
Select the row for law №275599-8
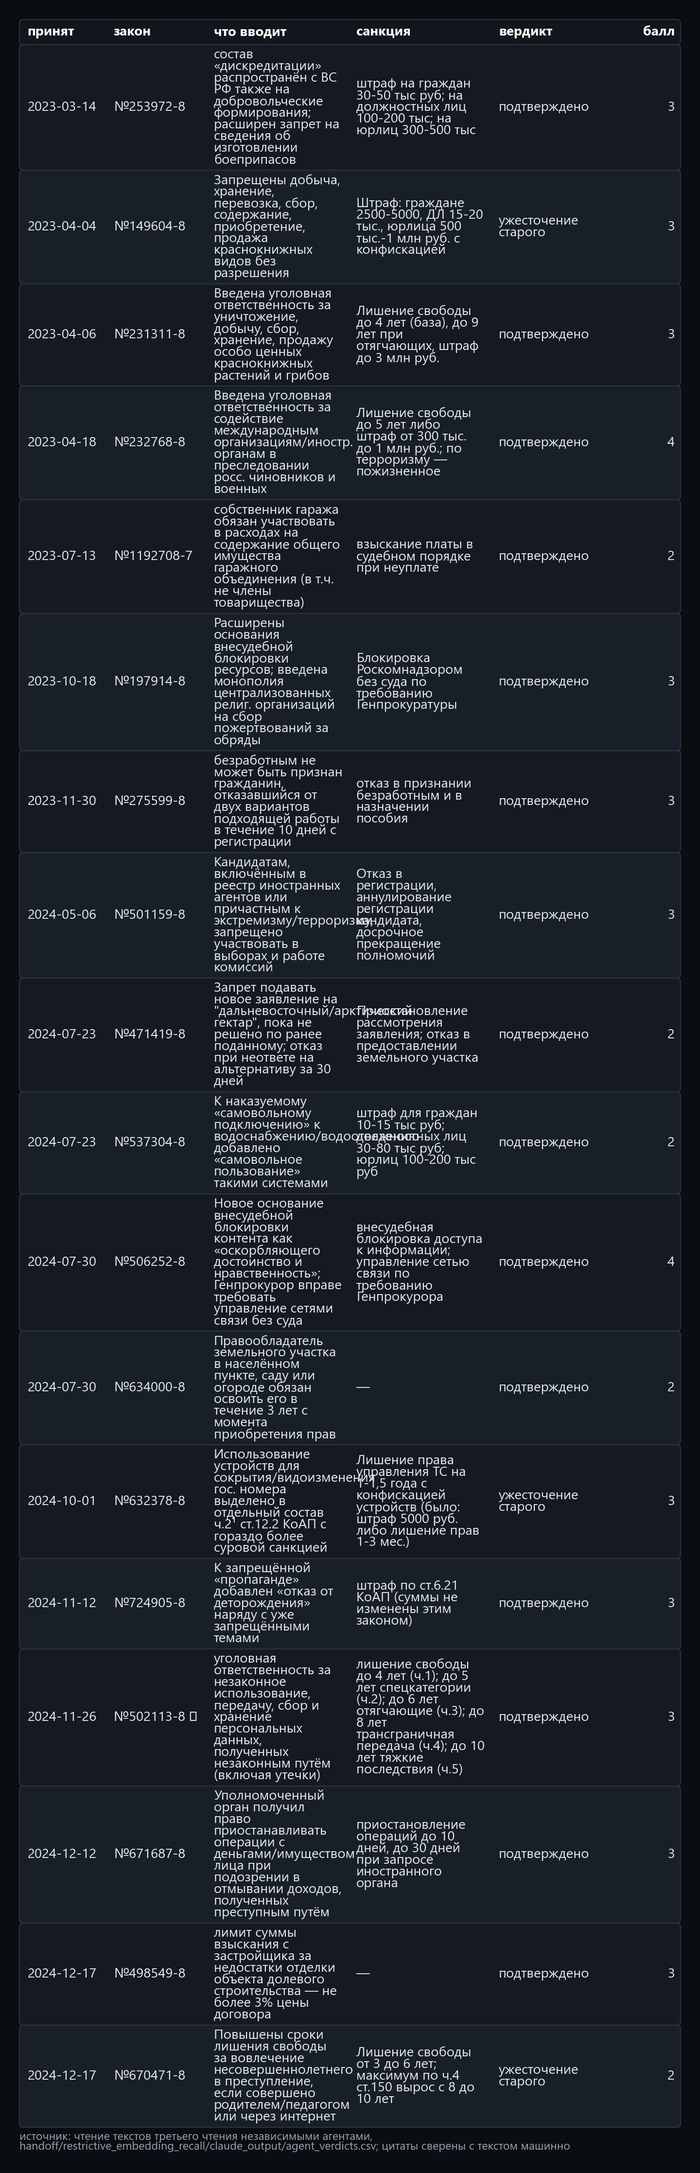pos(349,801)
